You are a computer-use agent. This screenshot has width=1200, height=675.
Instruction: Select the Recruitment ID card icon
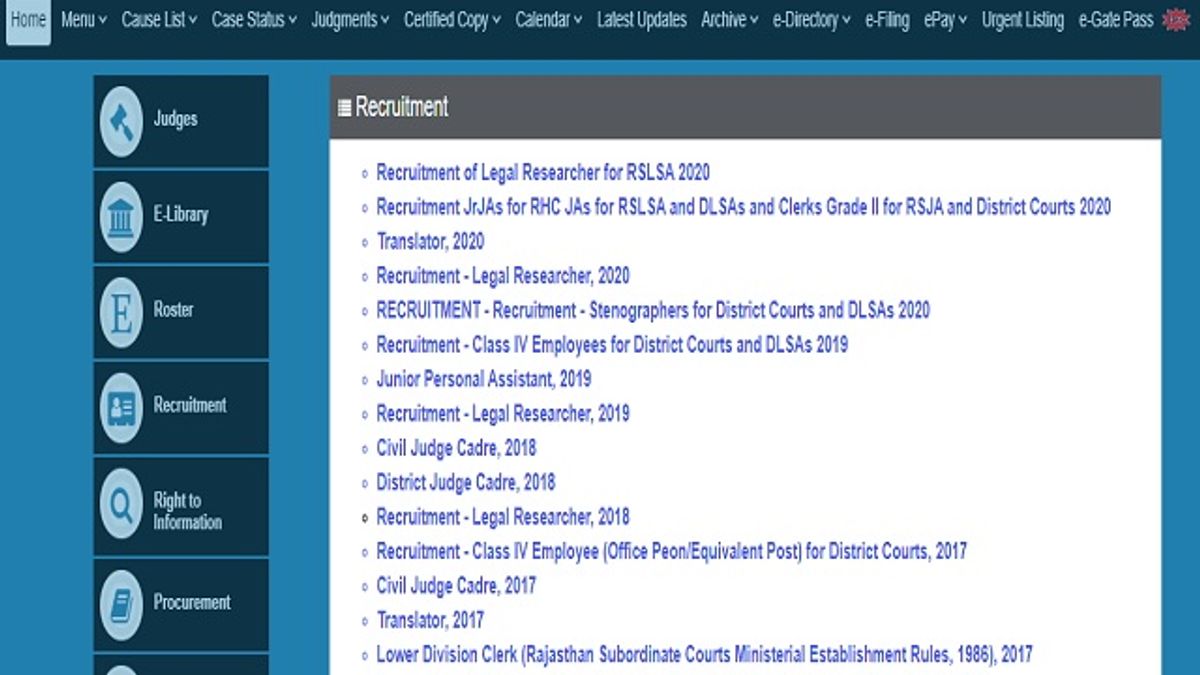tap(121, 408)
